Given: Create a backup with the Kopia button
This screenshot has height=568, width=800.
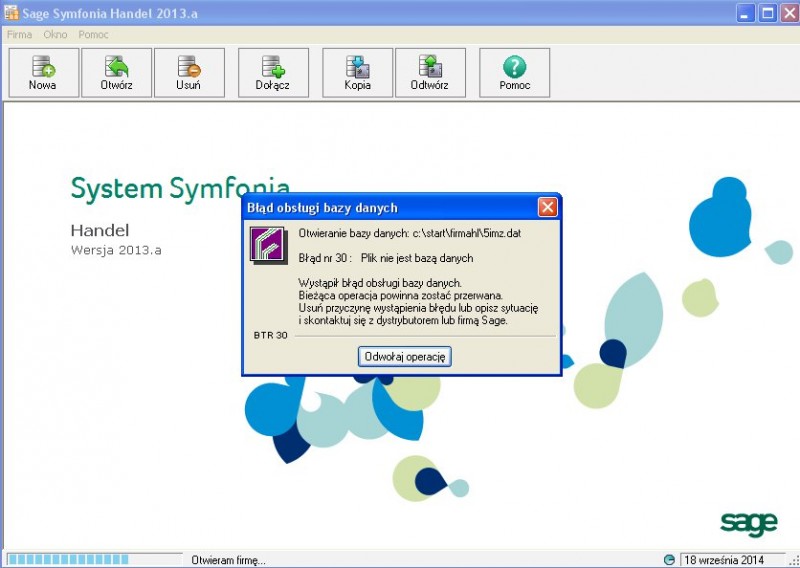Looking at the screenshot, I should (358, 73).
